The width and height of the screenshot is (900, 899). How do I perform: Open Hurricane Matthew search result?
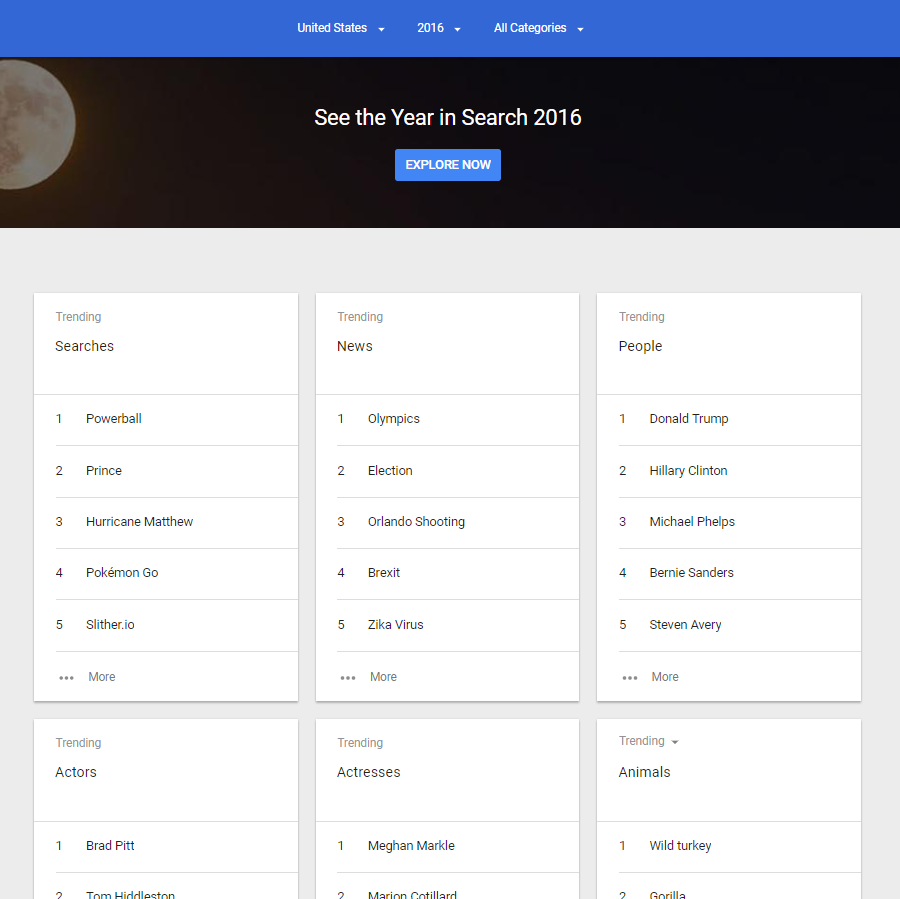click(x=139, y=522)
